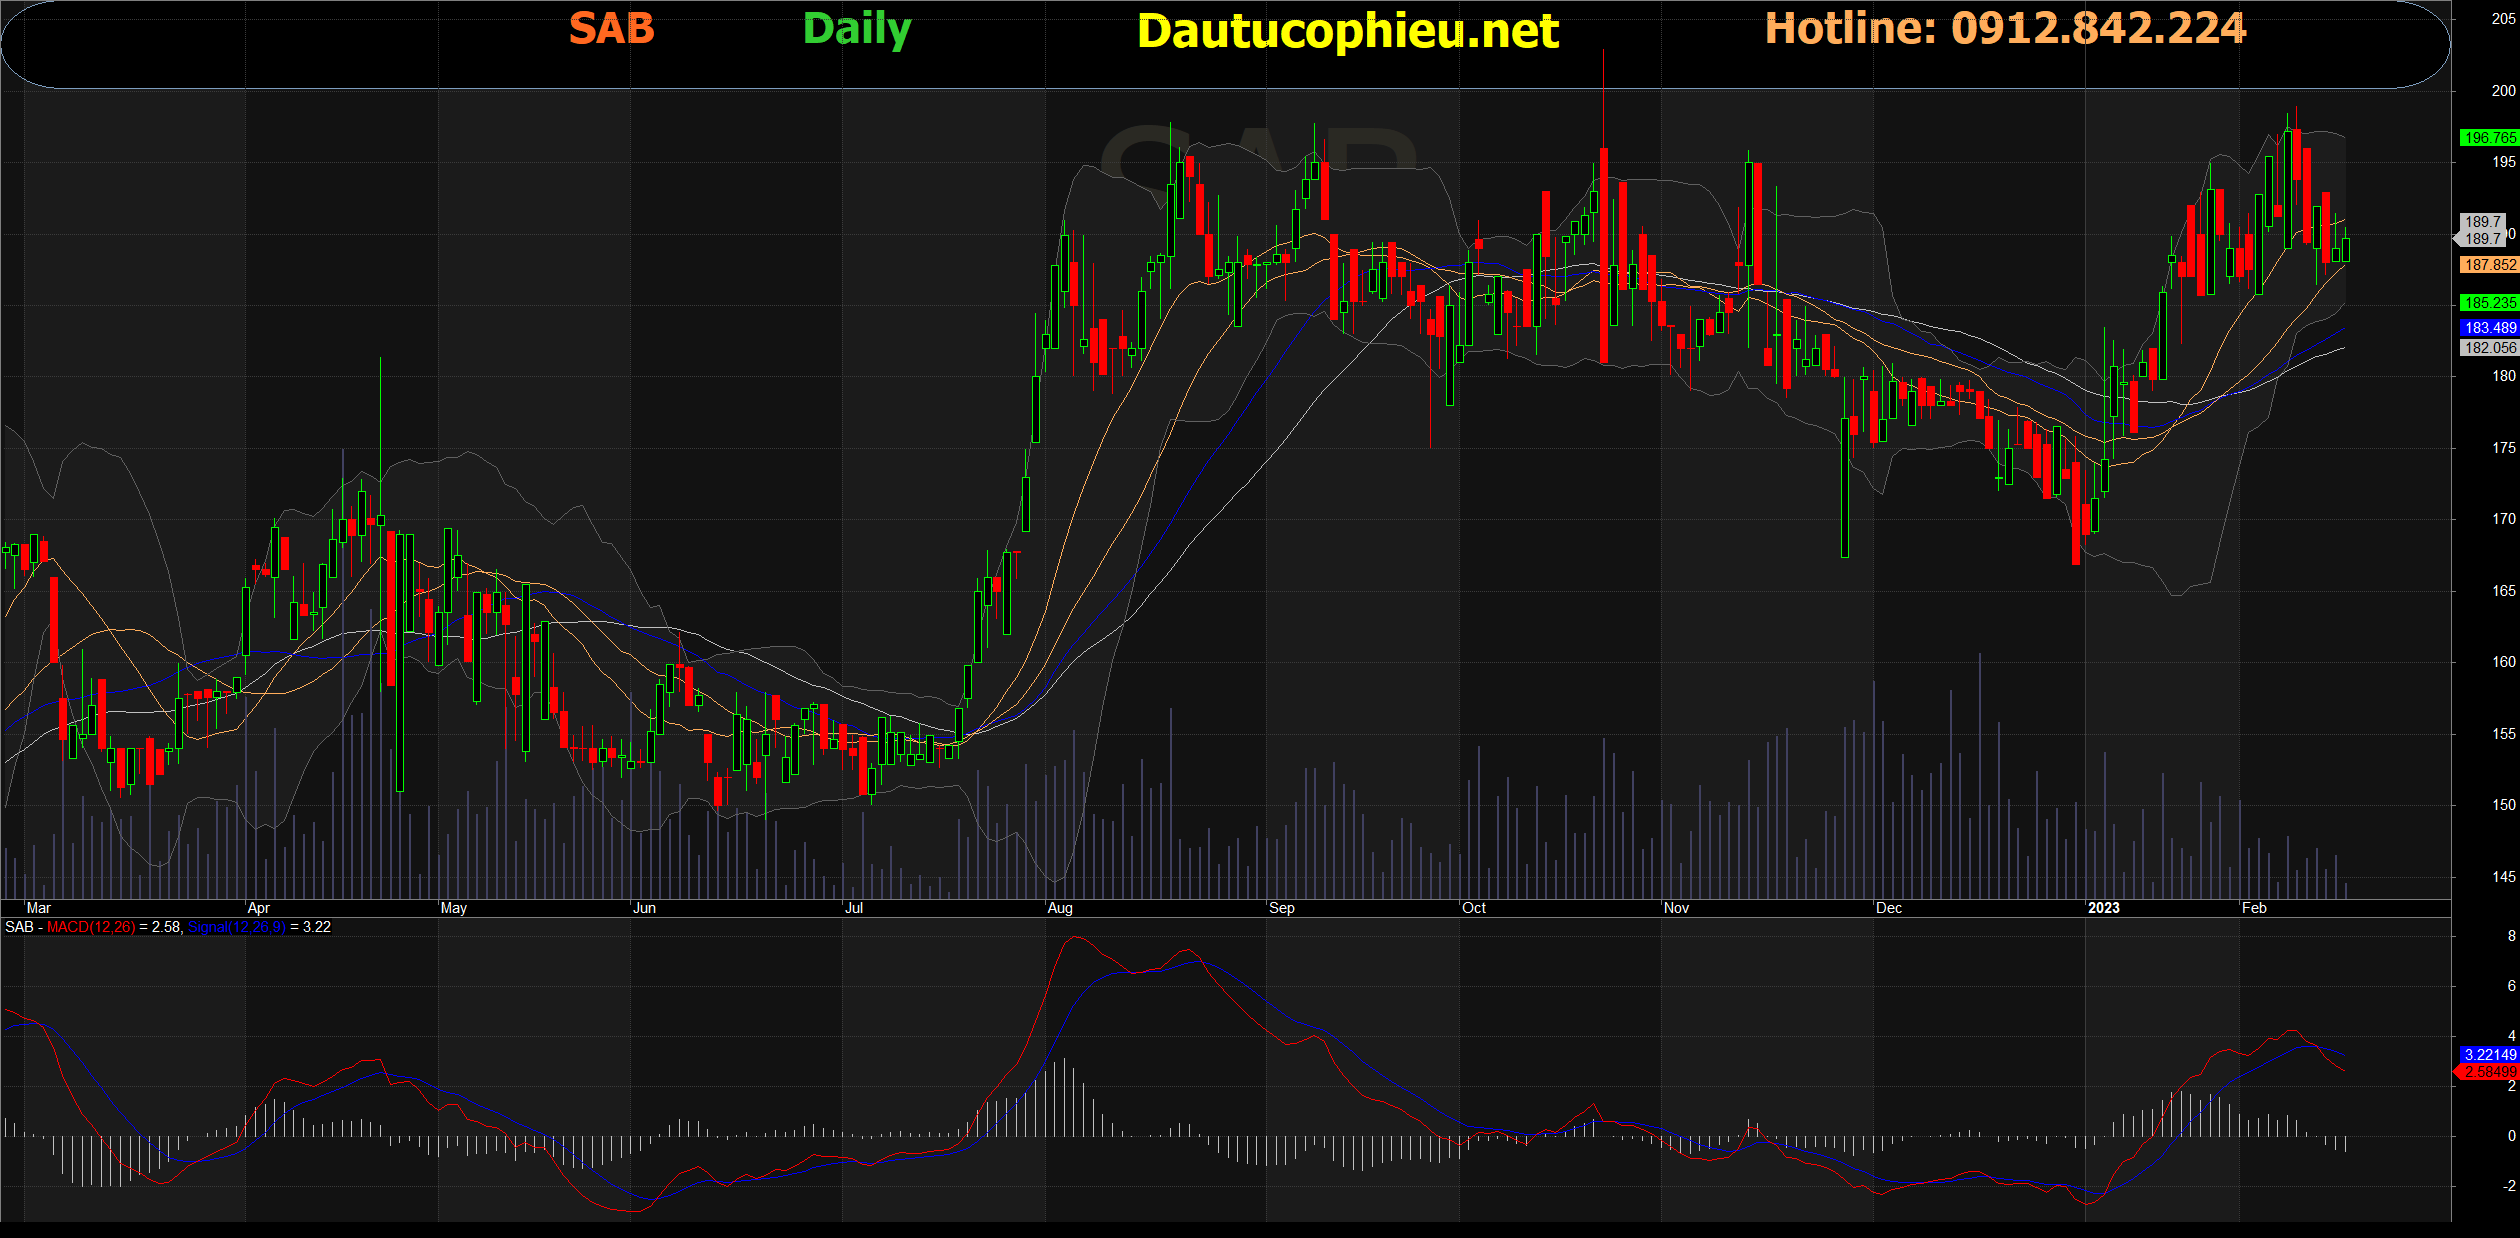
Task: Click the Aug month marker on time axis
Action: point(1060,908)
